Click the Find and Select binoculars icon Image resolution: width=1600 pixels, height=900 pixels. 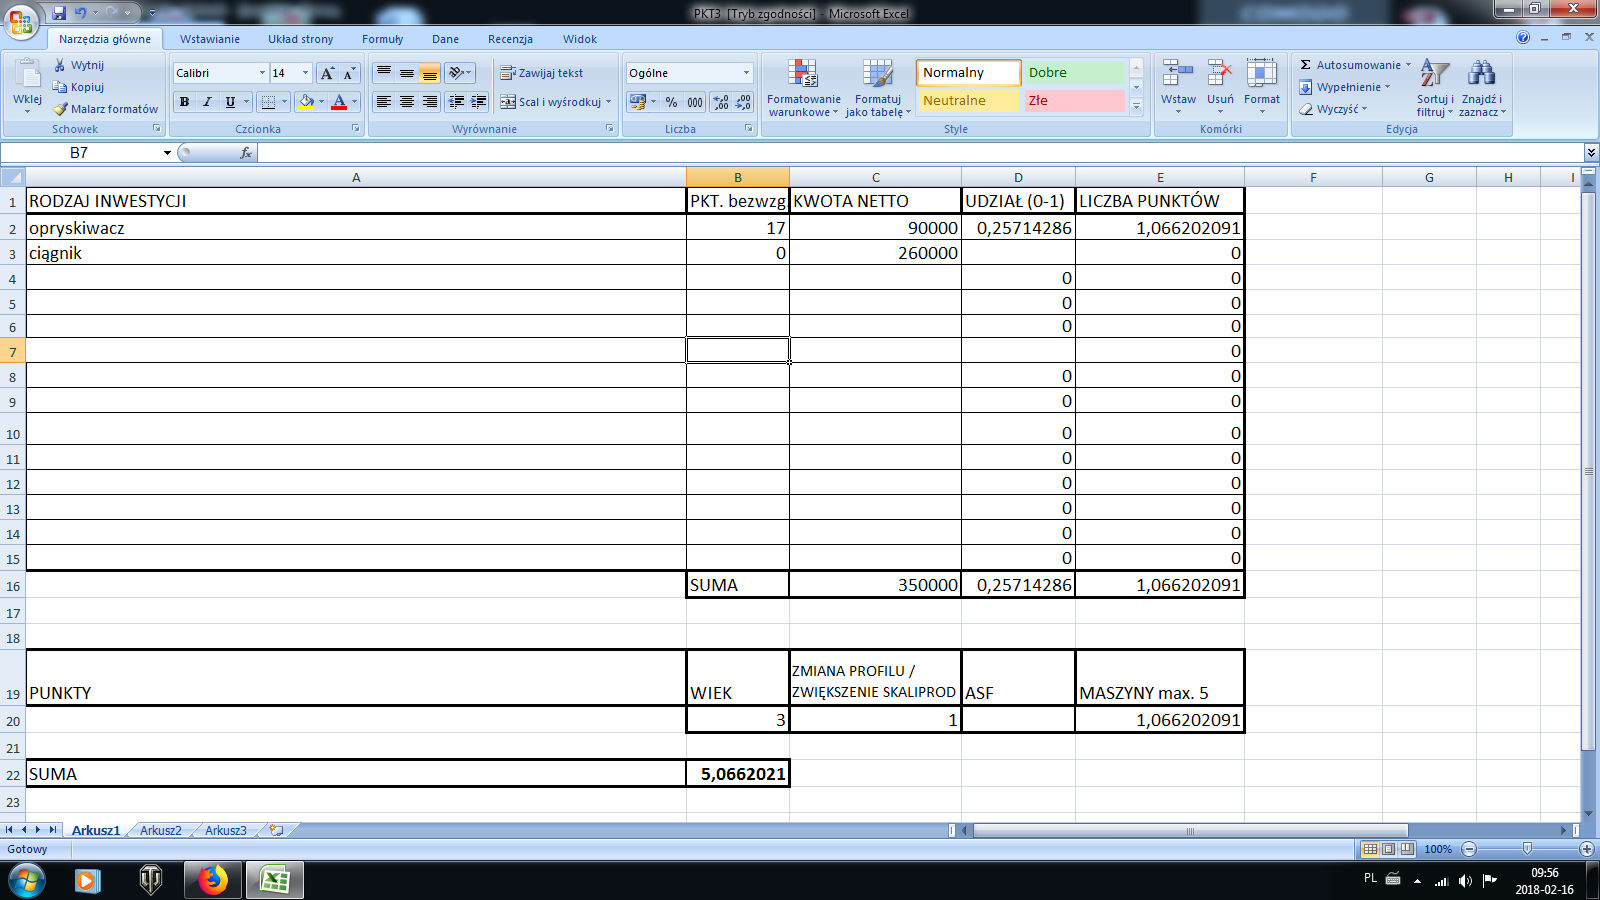point(1481,76)
